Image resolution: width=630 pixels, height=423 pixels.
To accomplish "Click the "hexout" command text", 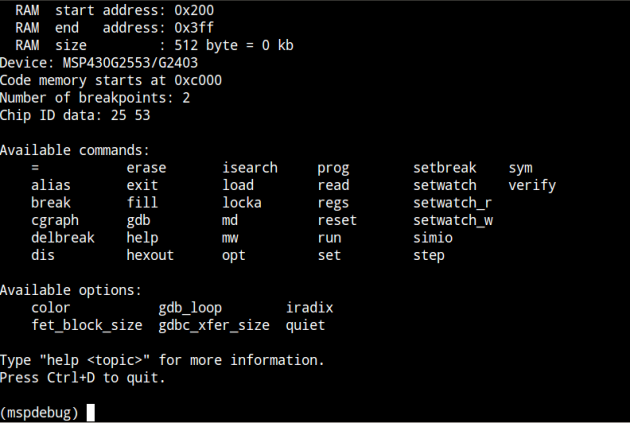I will pyautogui.click(x=150, y=255).
